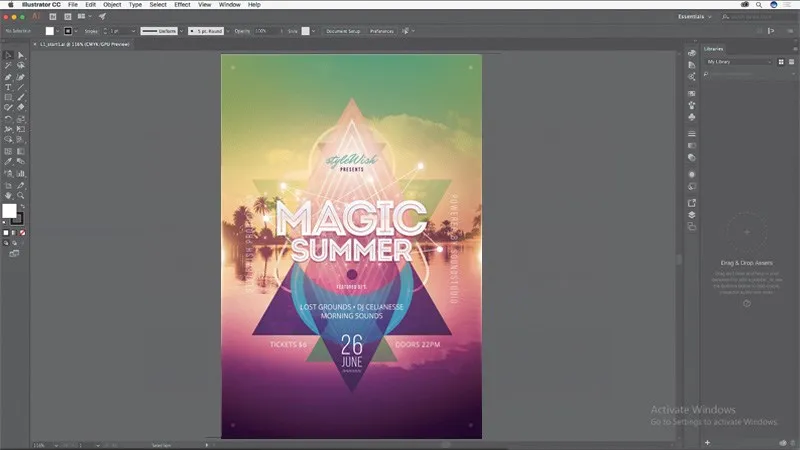The image size is (800, 450).
Task: Select the Column Graph tool
Action: click(x=21, y=174)
